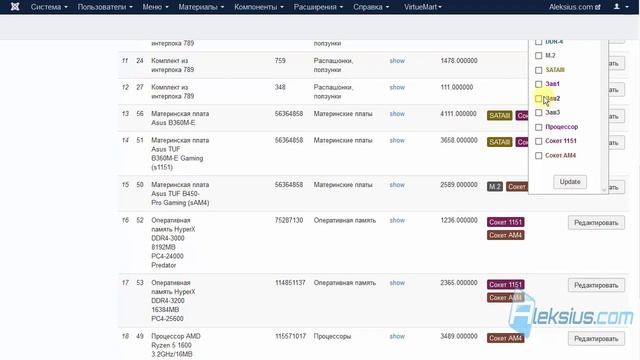Select the Сокет 1151 checkbox

tap(538, 141)
